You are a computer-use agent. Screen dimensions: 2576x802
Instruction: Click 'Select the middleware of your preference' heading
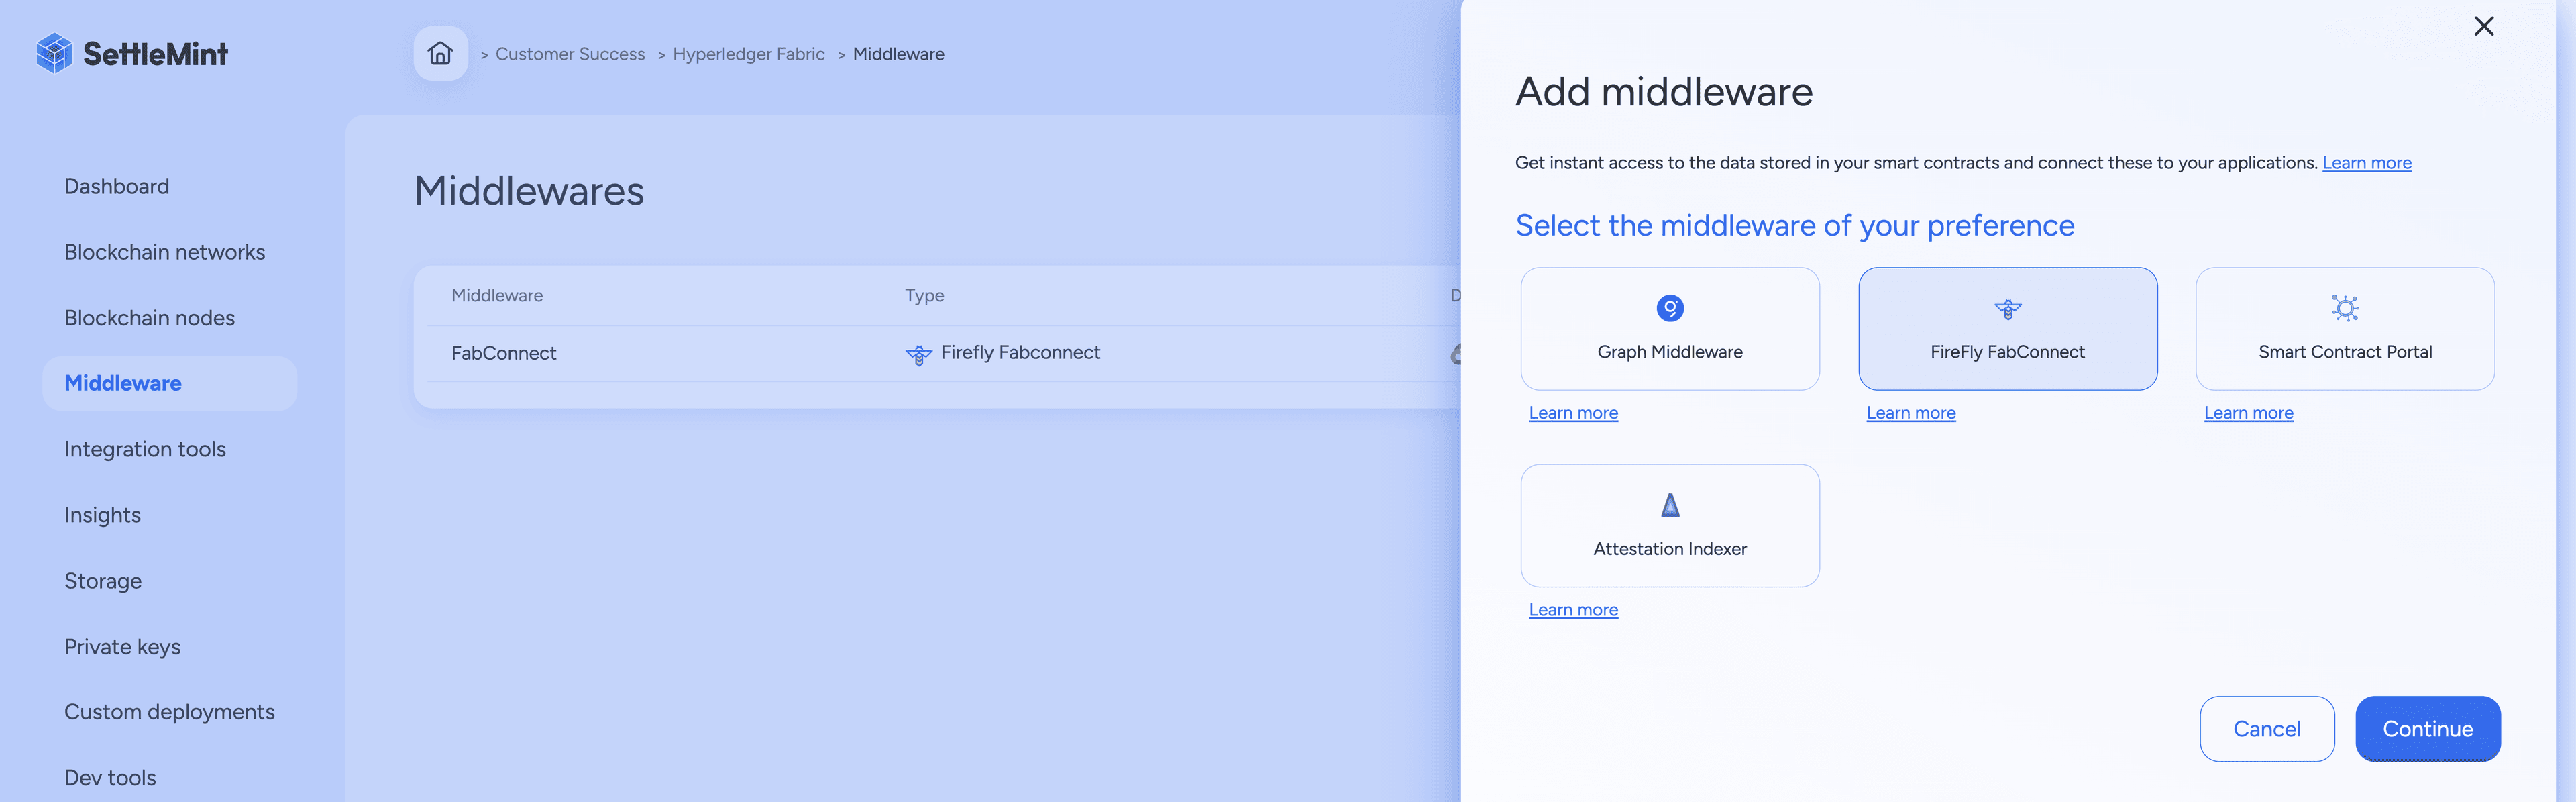point(1795,225)
